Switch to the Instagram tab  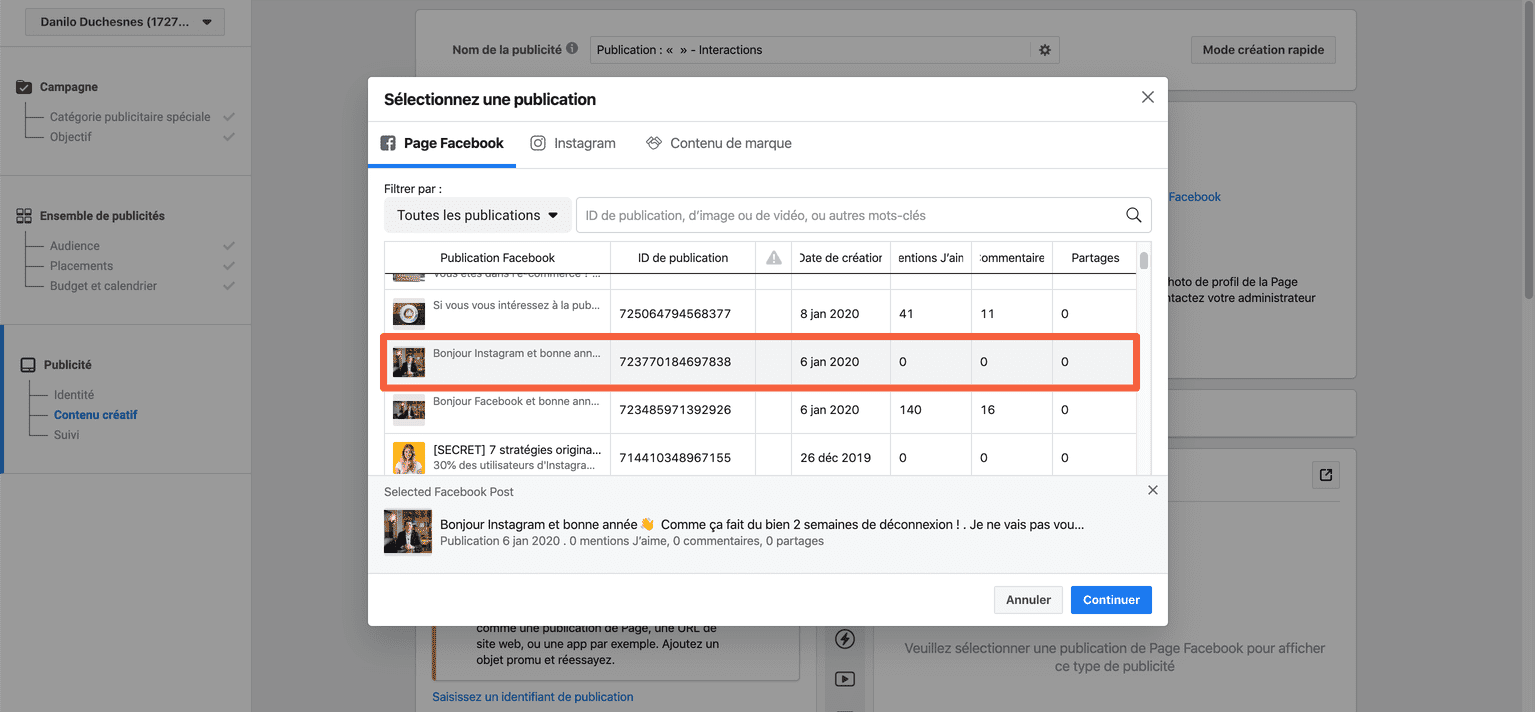pos(573,143)
